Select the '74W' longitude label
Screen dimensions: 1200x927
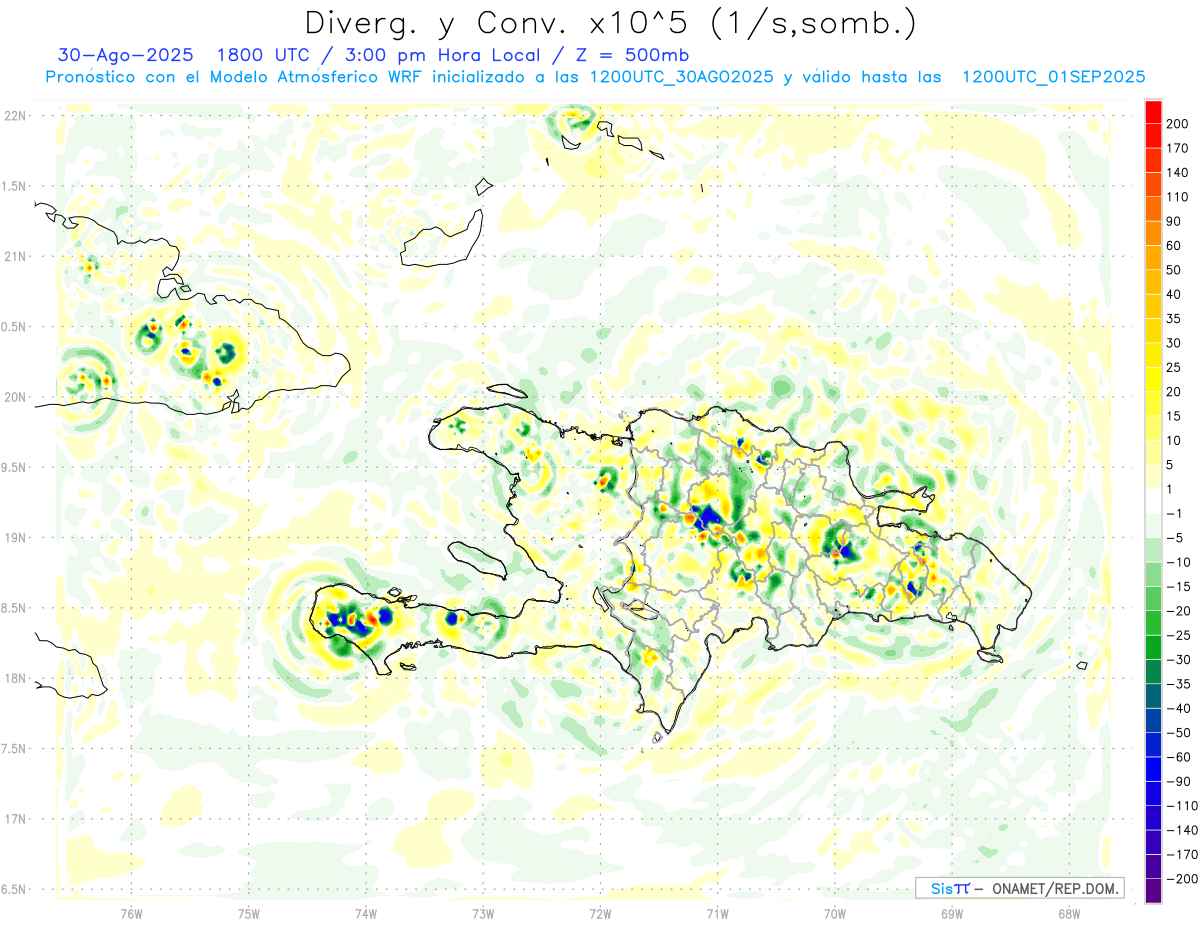[x=366, y=913]
